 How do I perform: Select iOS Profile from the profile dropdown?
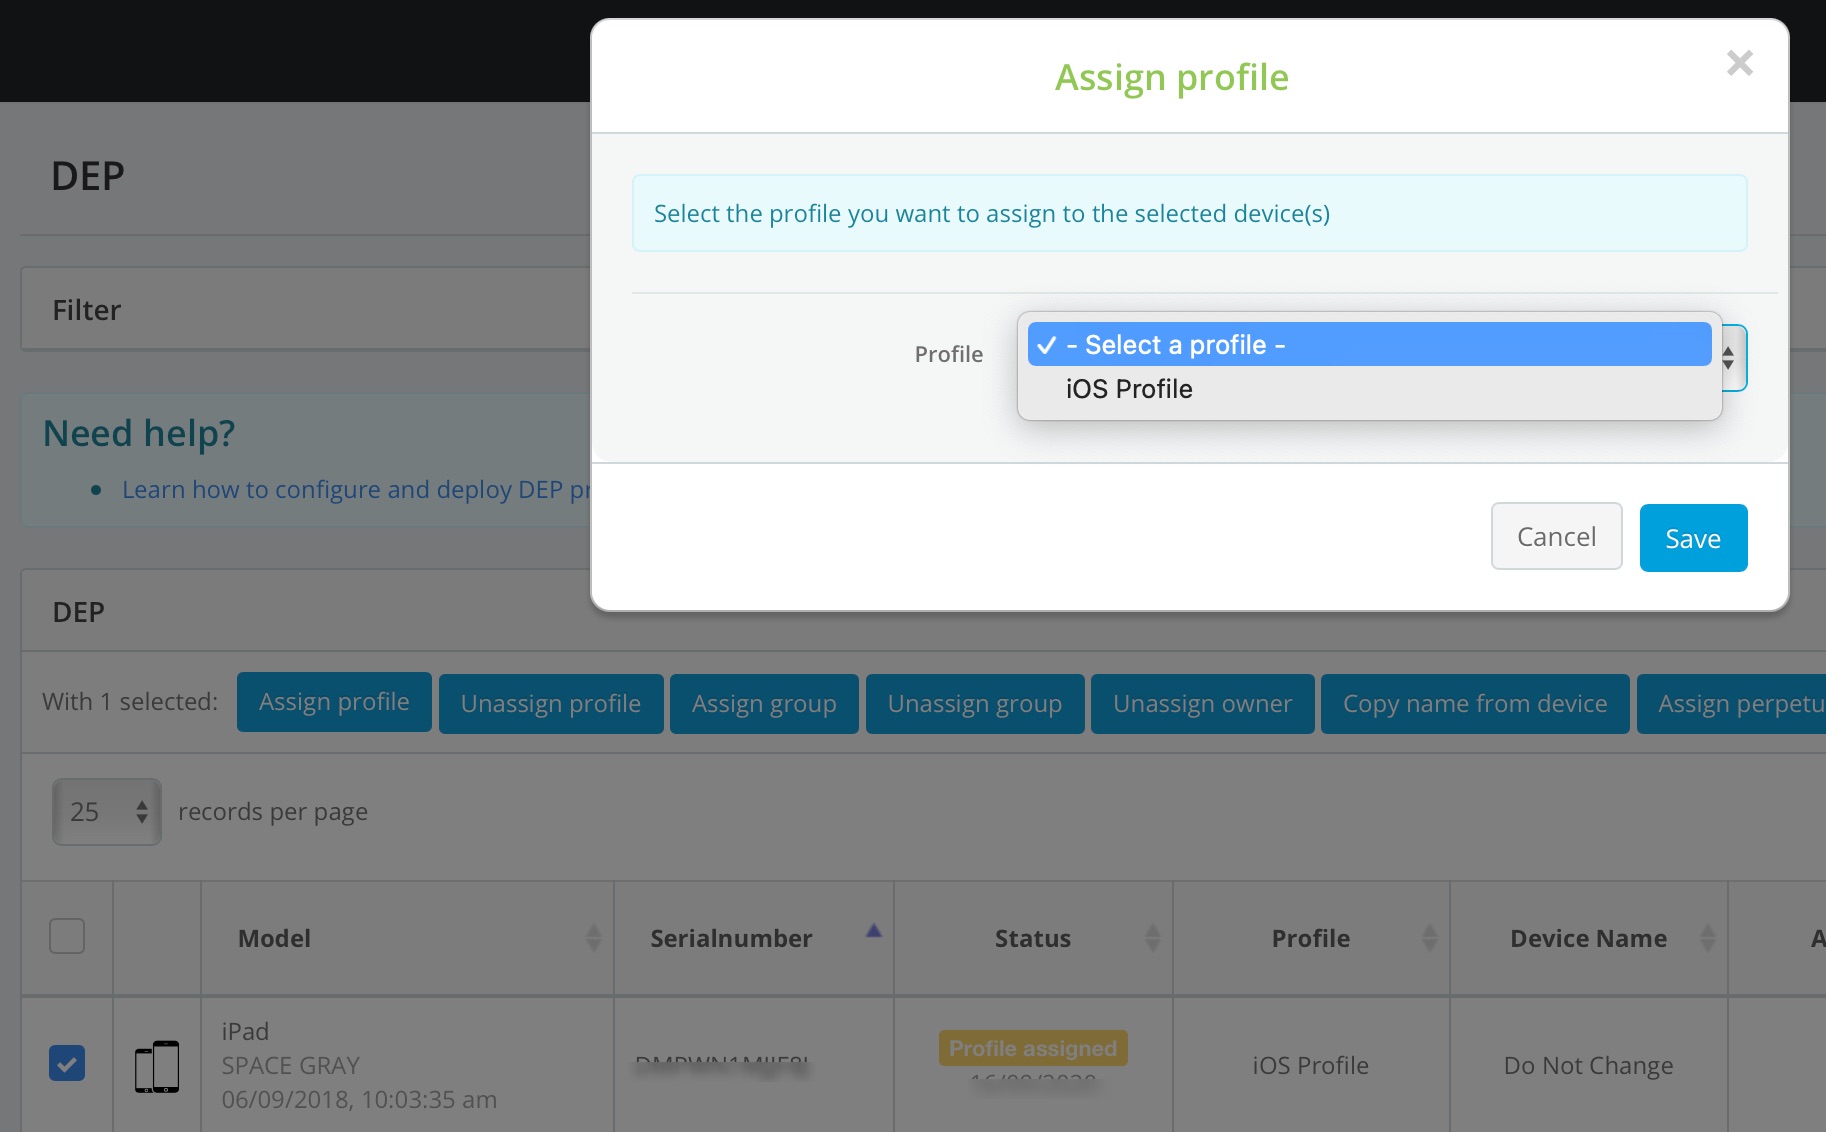pyautogui.click(x=1128, y=389)
